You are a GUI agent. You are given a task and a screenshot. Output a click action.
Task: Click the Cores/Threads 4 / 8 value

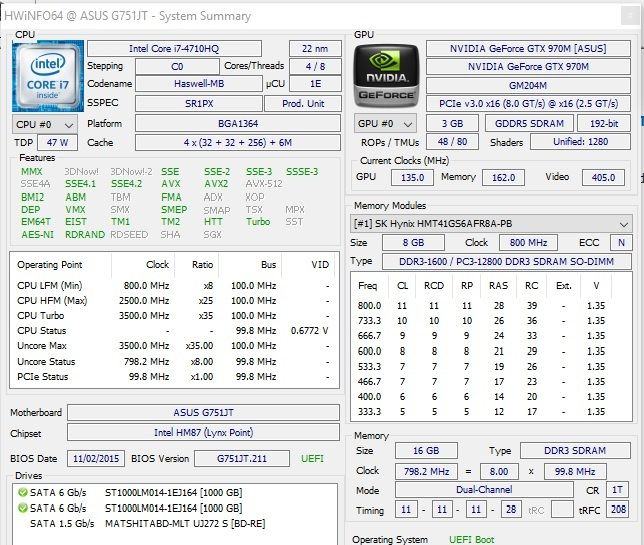(315, 67)
